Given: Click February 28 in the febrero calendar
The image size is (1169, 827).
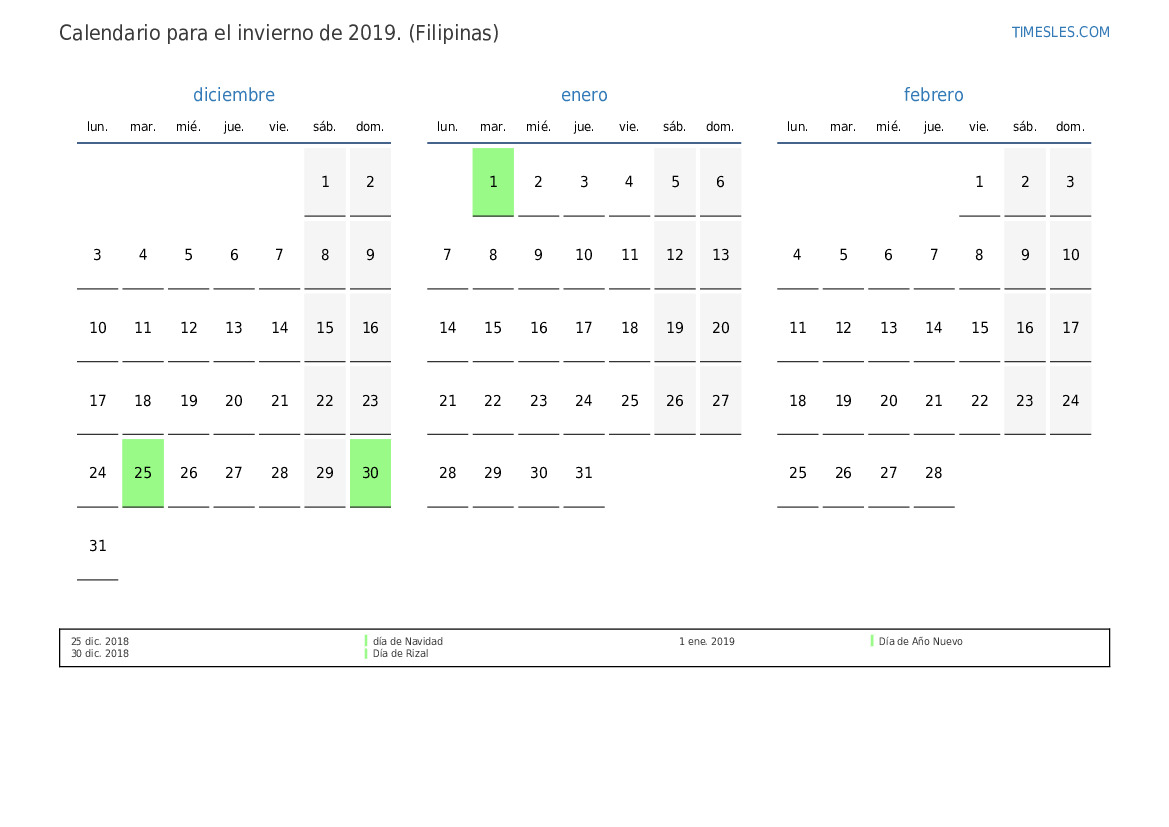Looking at the screenshot, I should click(933, 473).
